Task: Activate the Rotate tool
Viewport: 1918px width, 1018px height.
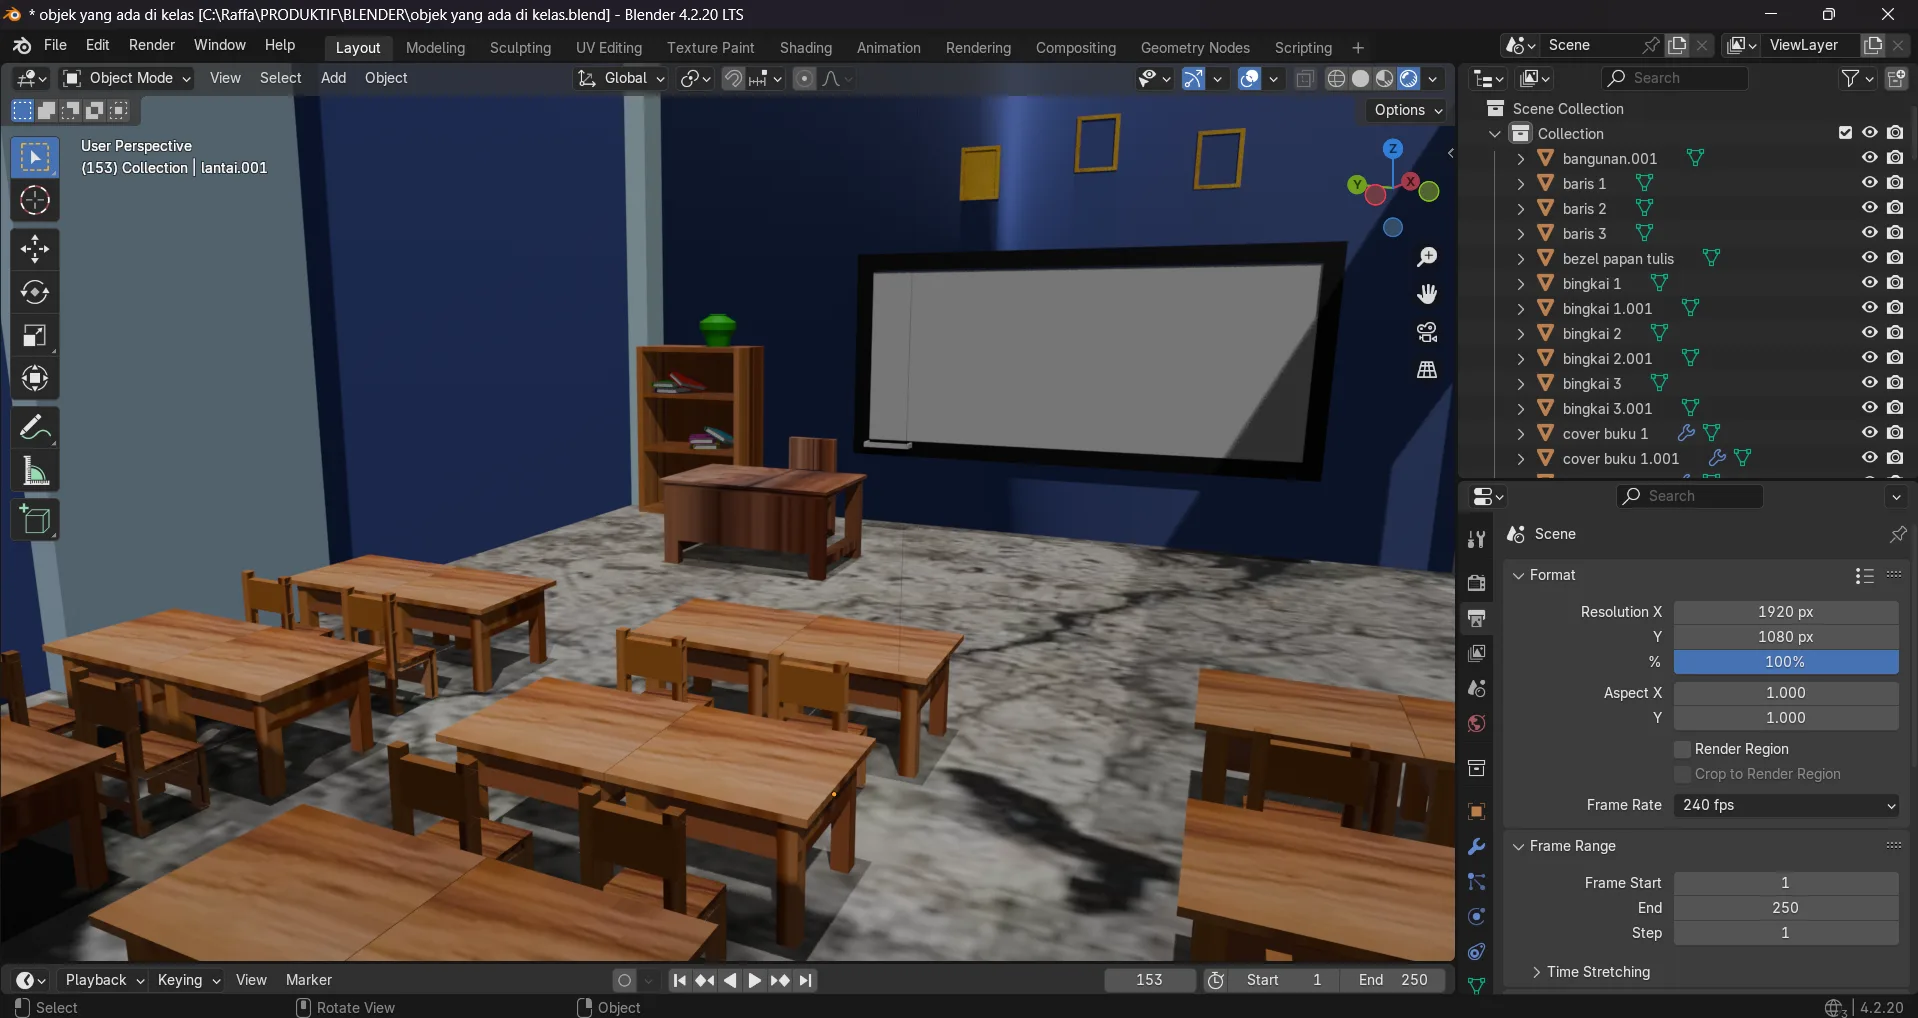Action: tap(35, 292)
